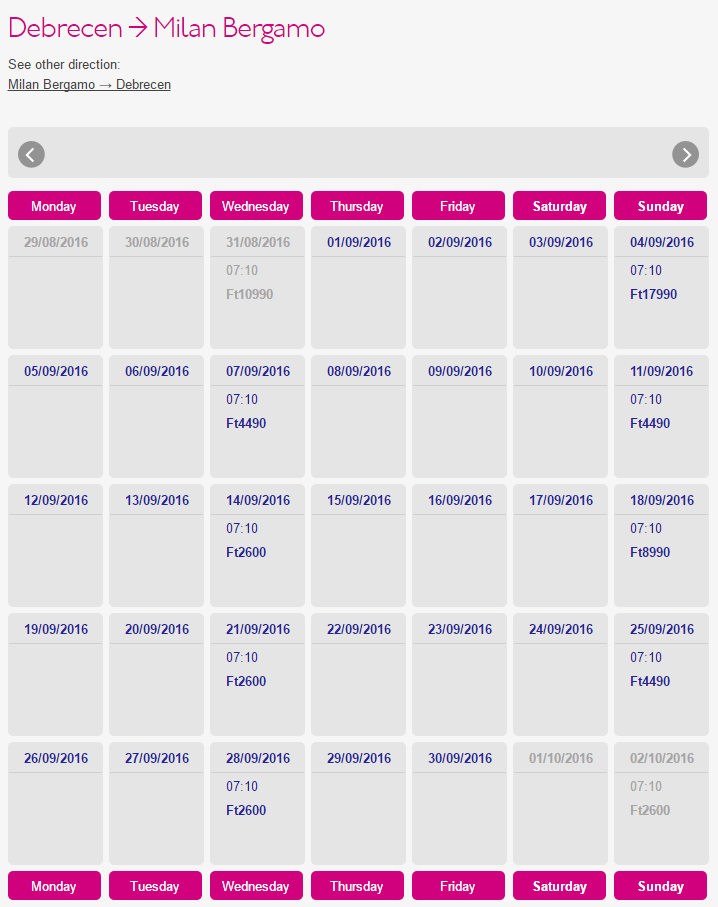Select the 01/09/2016 date
This screenshot has height=907, width=718.
tap(359, 242)
